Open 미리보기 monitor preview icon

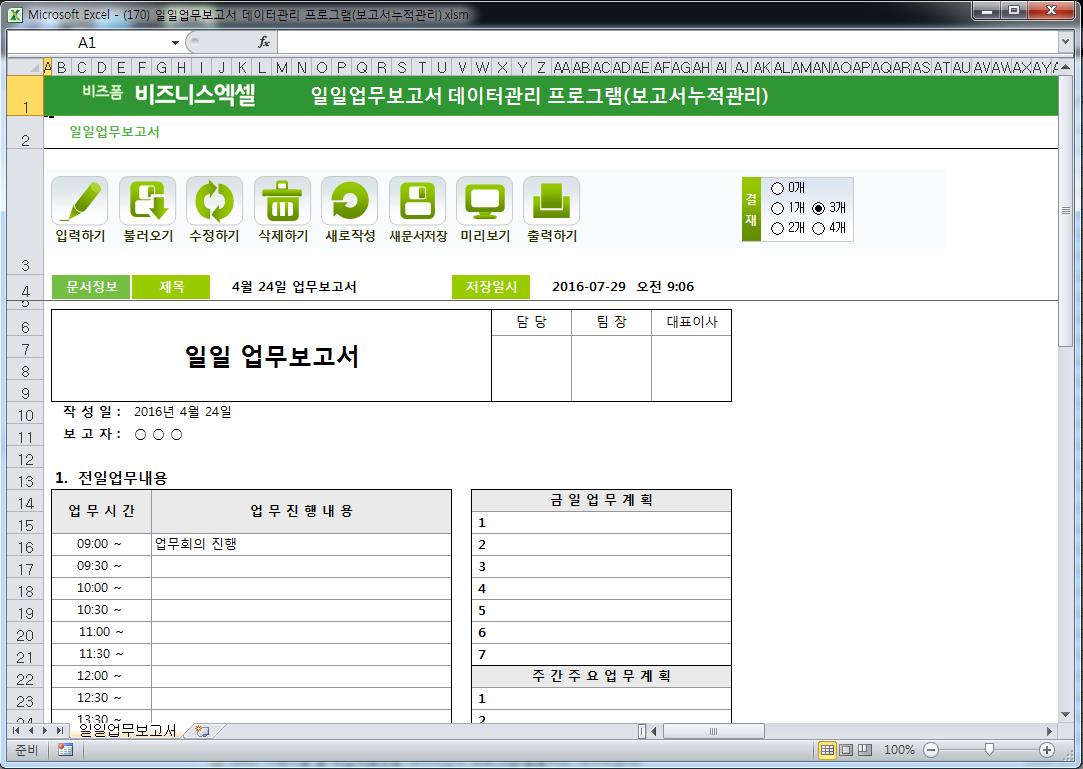tap(484, 201)
